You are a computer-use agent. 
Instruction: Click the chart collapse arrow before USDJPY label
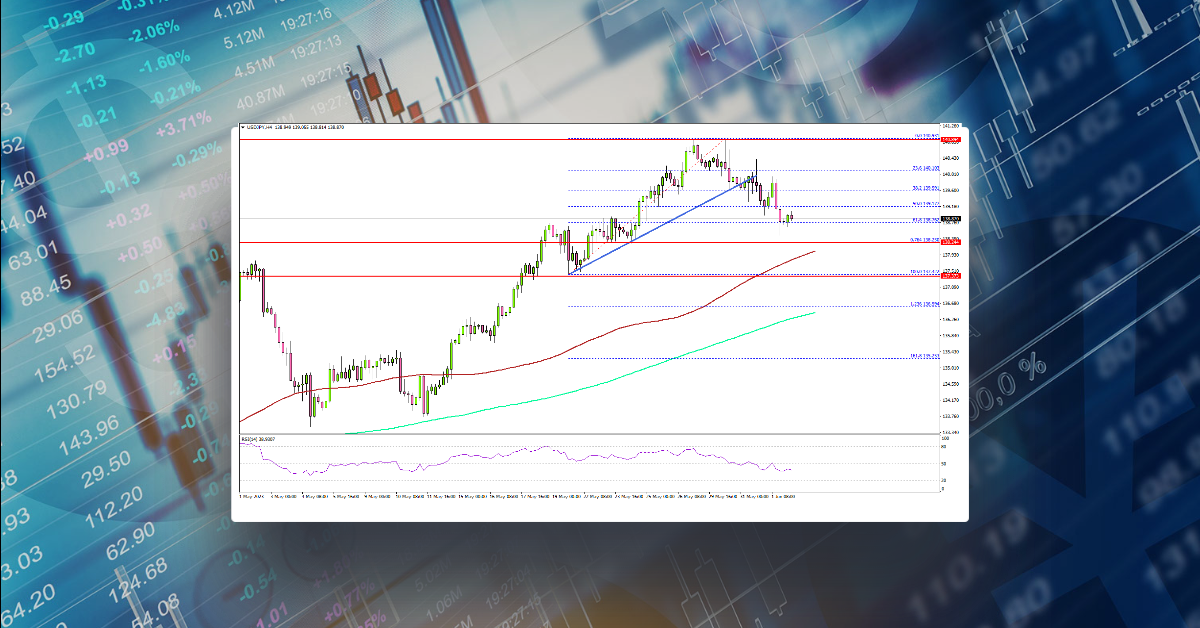coord(243,128)
